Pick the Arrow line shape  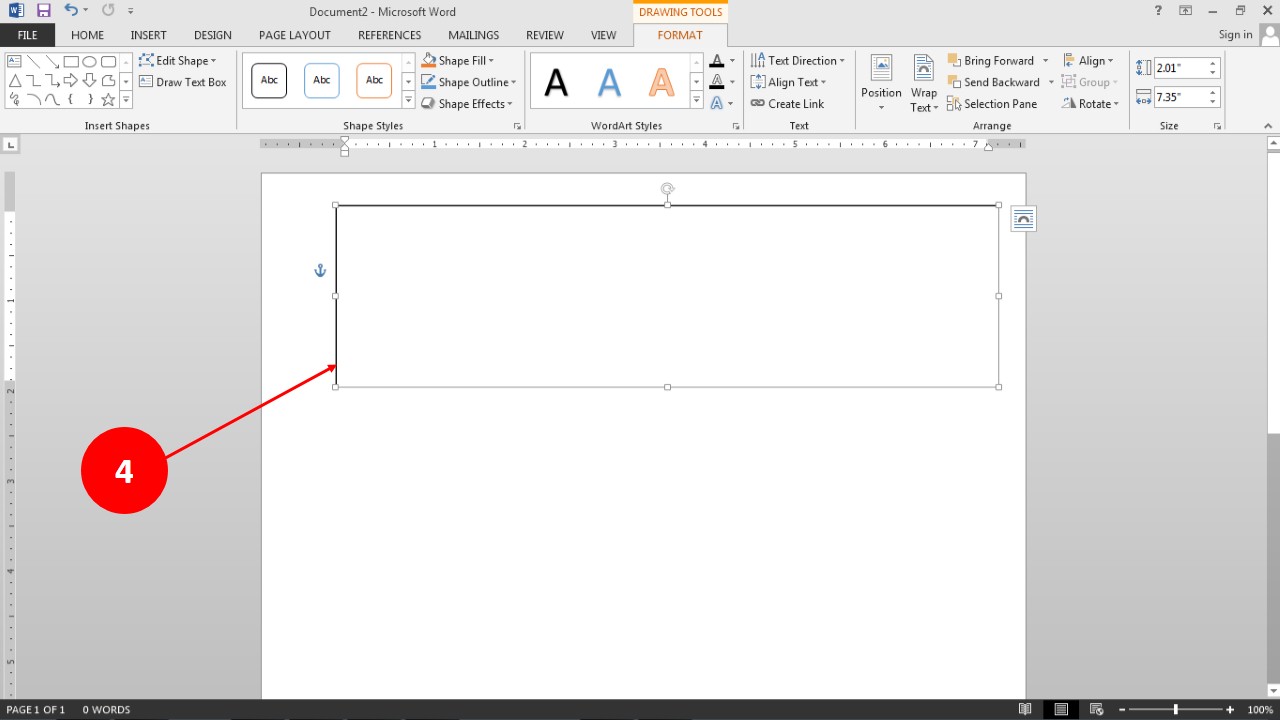[x=52, y=62]
